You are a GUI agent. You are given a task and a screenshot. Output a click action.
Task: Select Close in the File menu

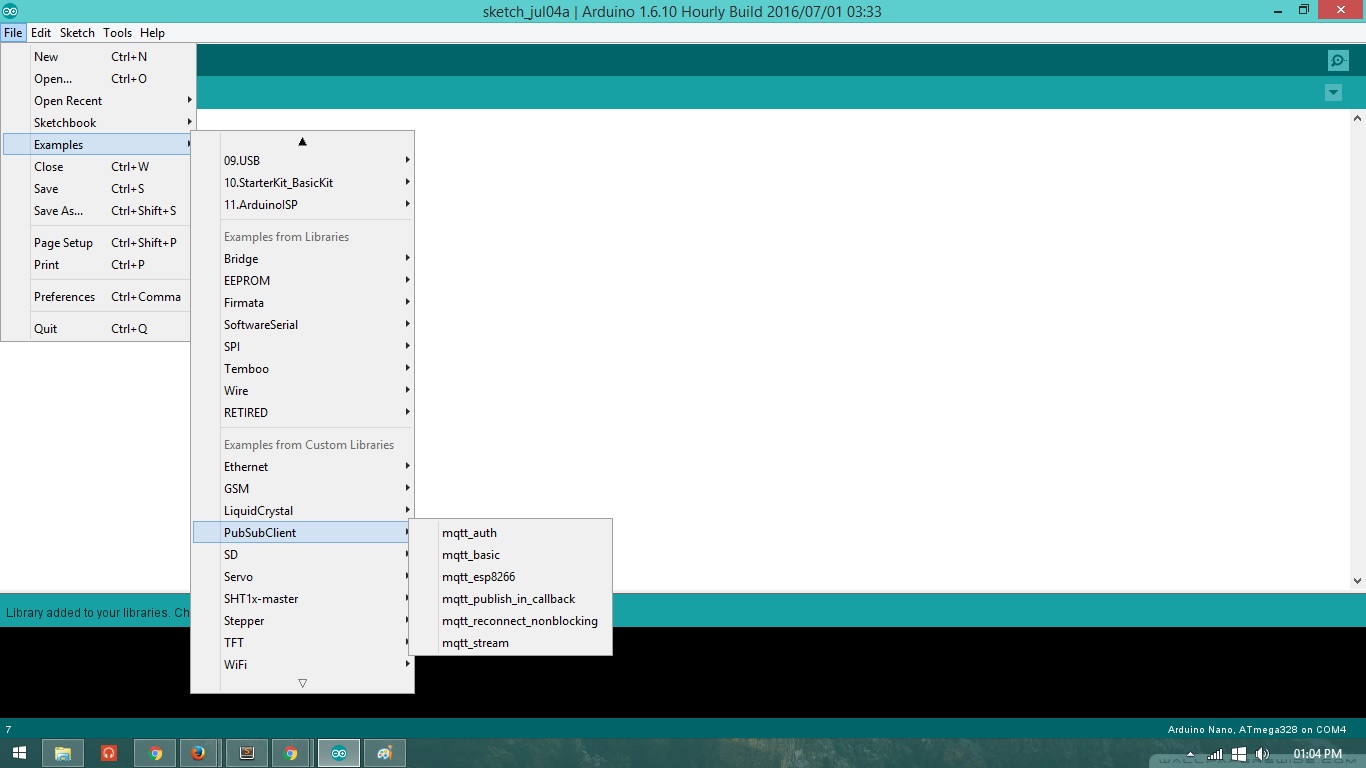click(98, 167)
